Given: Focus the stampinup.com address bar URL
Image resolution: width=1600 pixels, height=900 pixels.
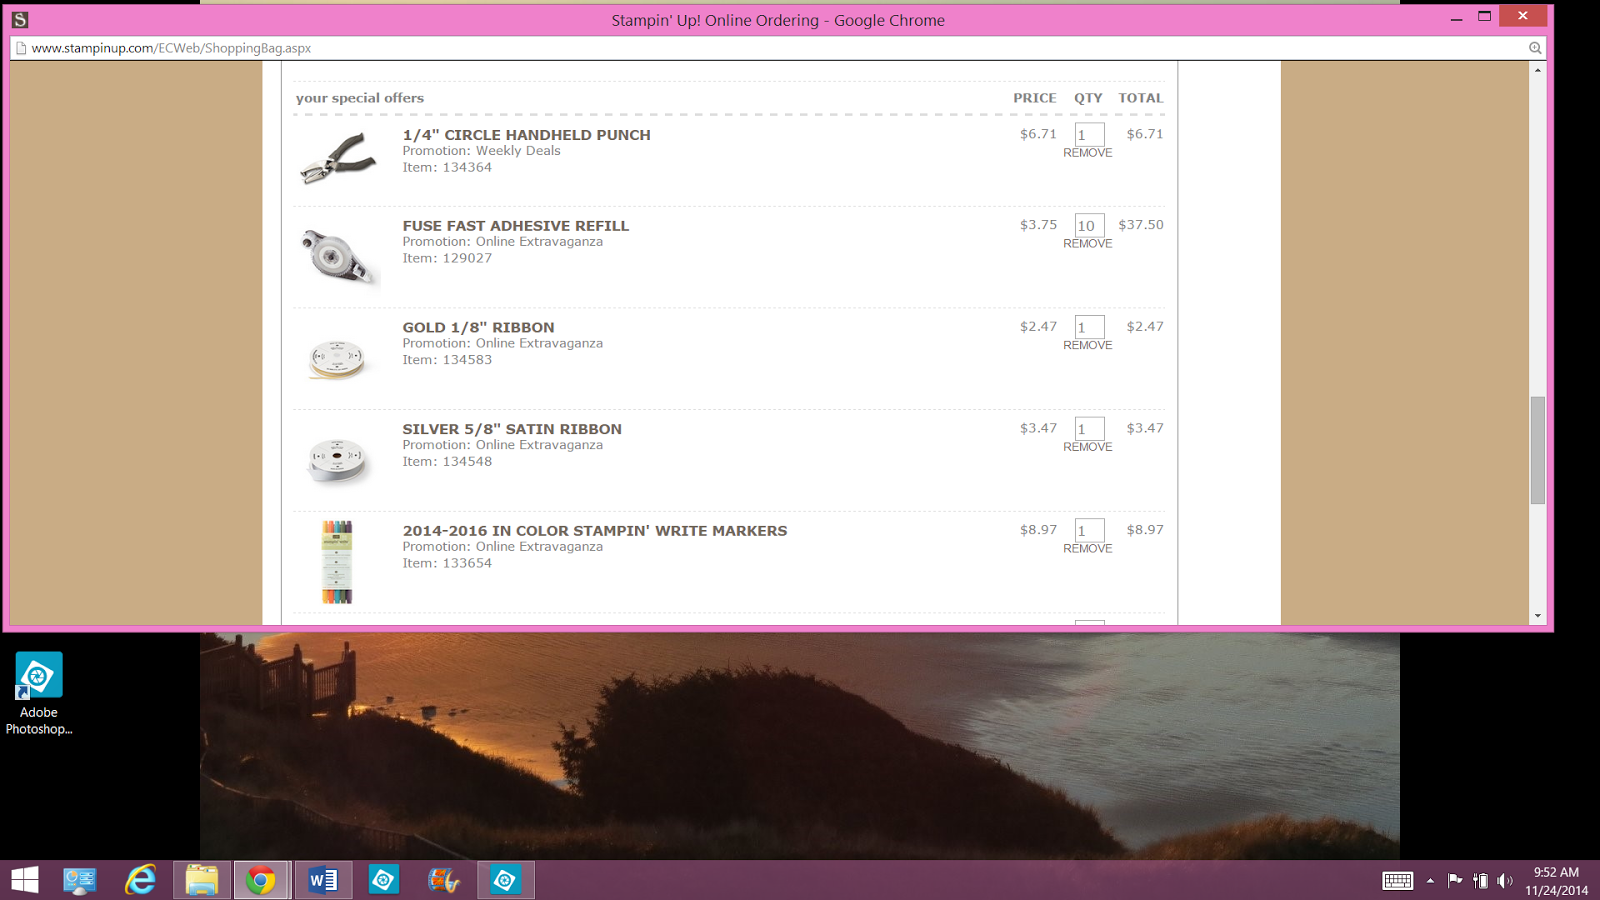Looking at the screenshot, I should pos(171,48).
